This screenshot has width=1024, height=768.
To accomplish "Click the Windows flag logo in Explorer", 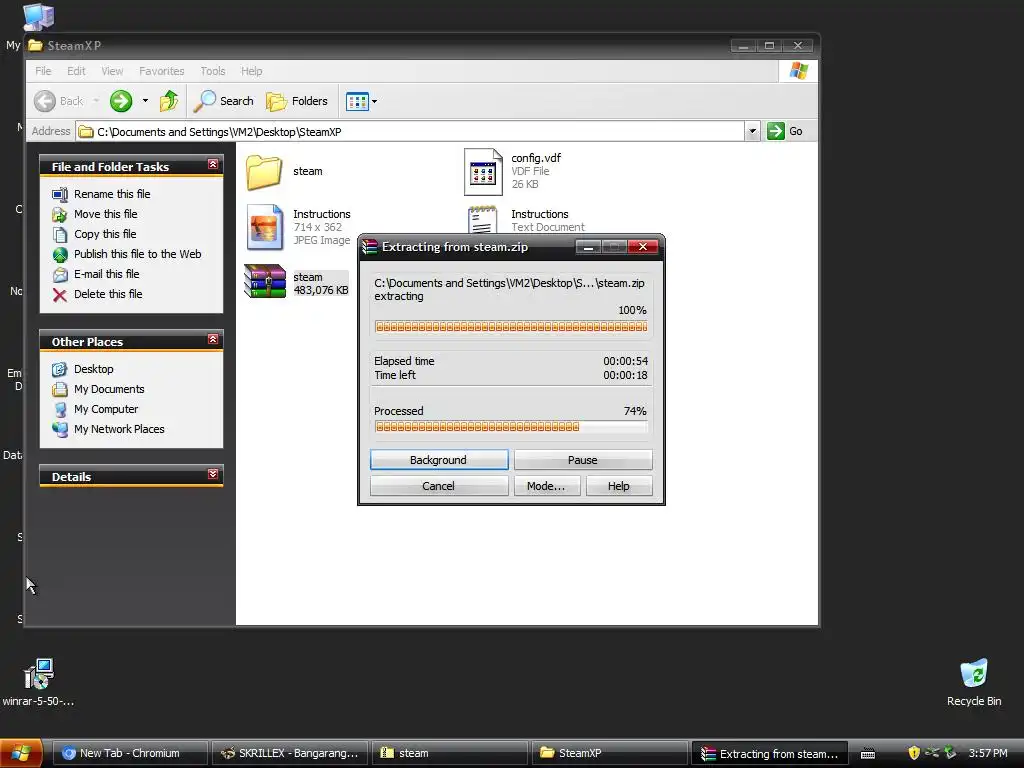I will pyautogui.click(x=799, y=71).
